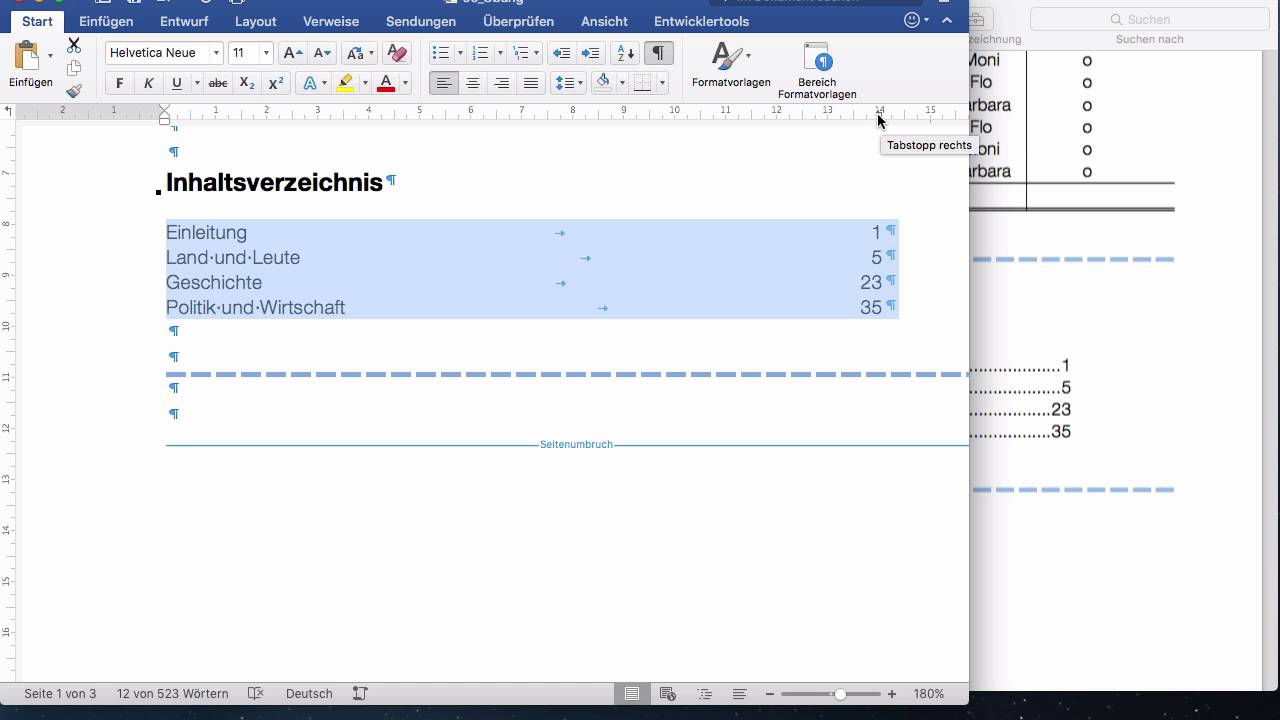Open the line spacing dropdown
The height and width of the screenshot is (720, 1280).
point(569,83)
